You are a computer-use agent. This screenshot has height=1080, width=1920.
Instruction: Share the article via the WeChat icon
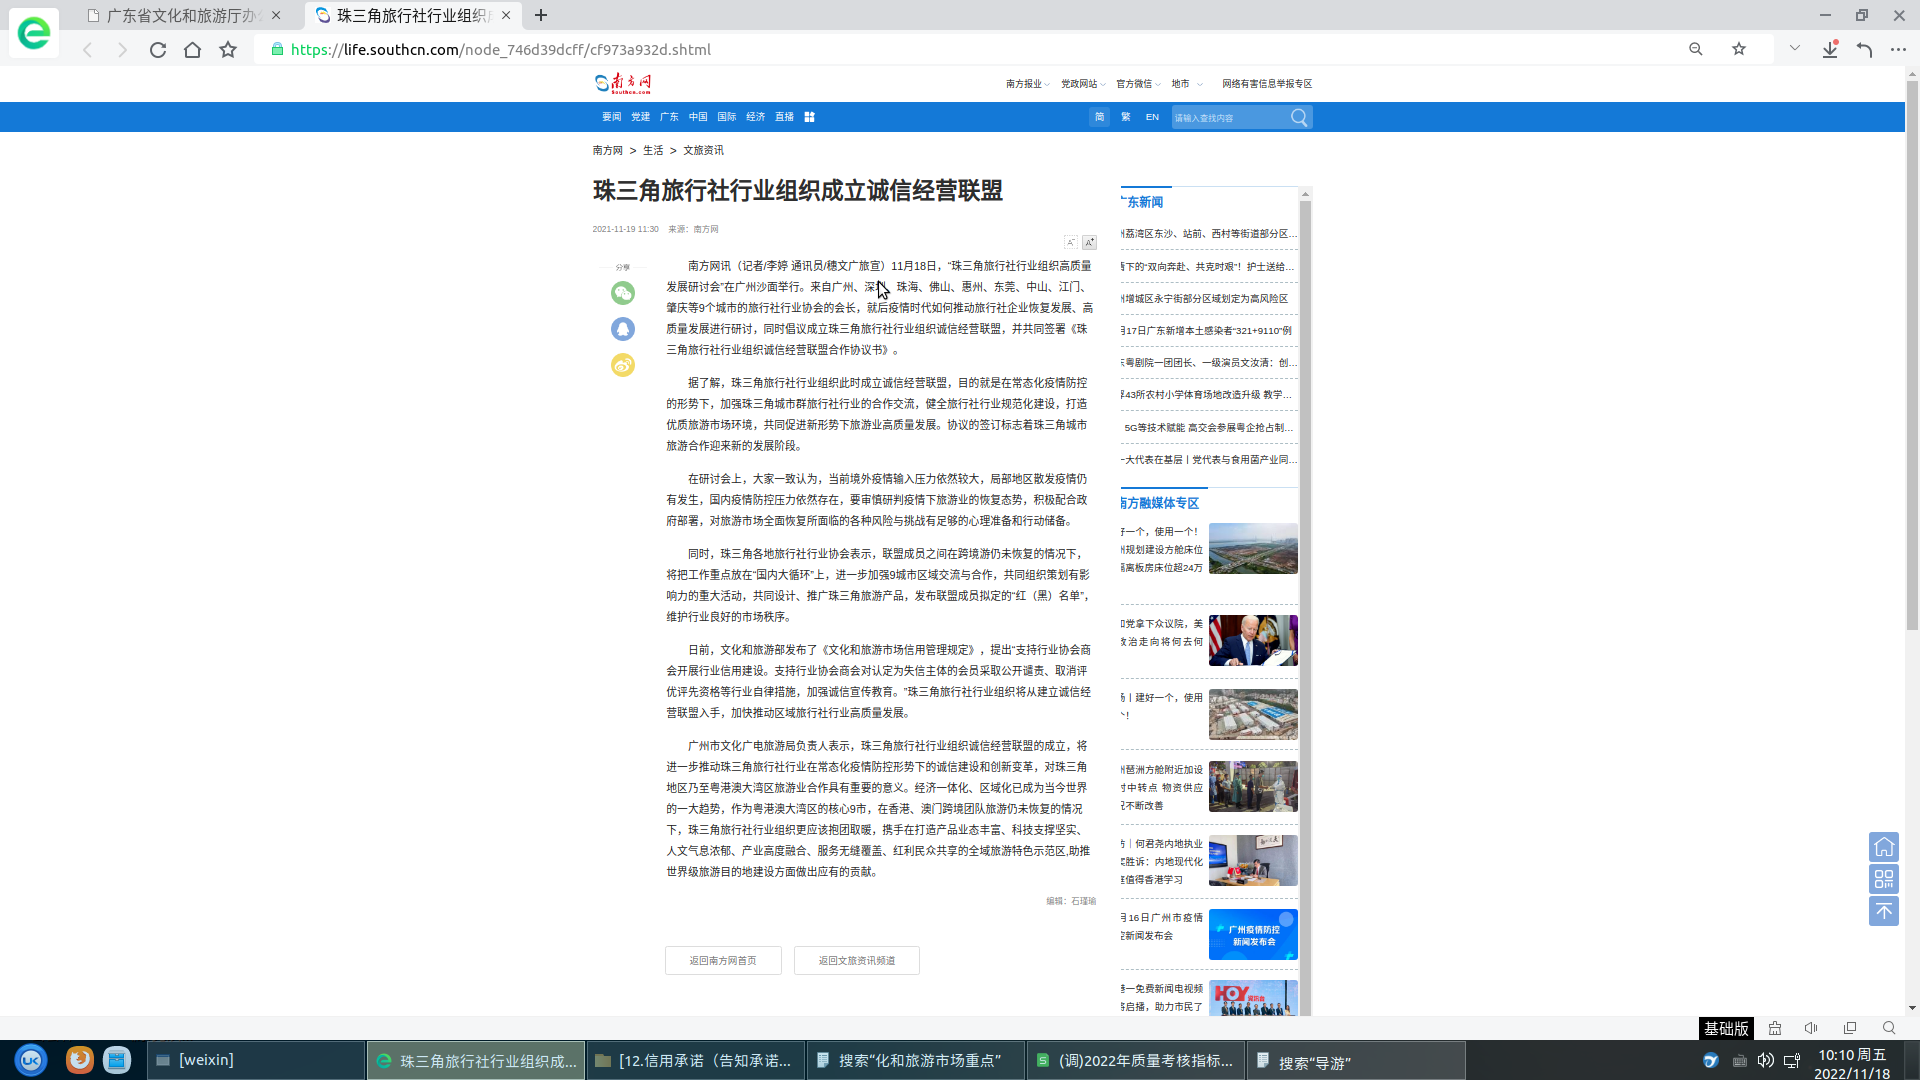pyautogui.click(x=623, y=294)
